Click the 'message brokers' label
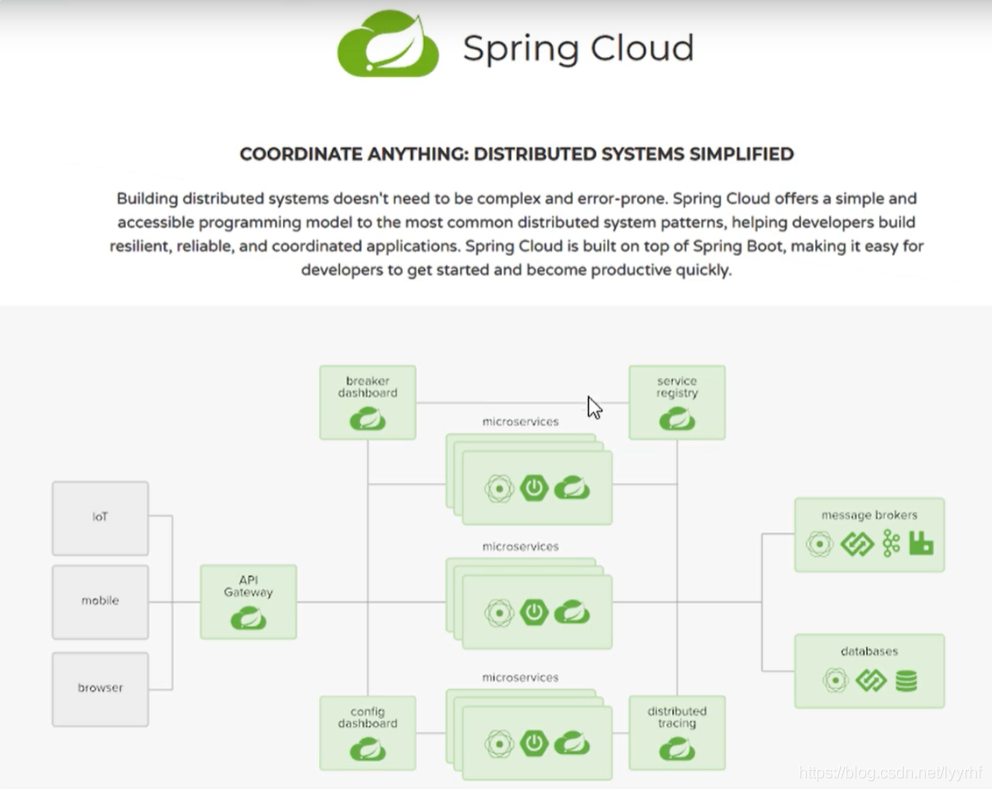This screenshot has width=992, height=791. point(869,514)
